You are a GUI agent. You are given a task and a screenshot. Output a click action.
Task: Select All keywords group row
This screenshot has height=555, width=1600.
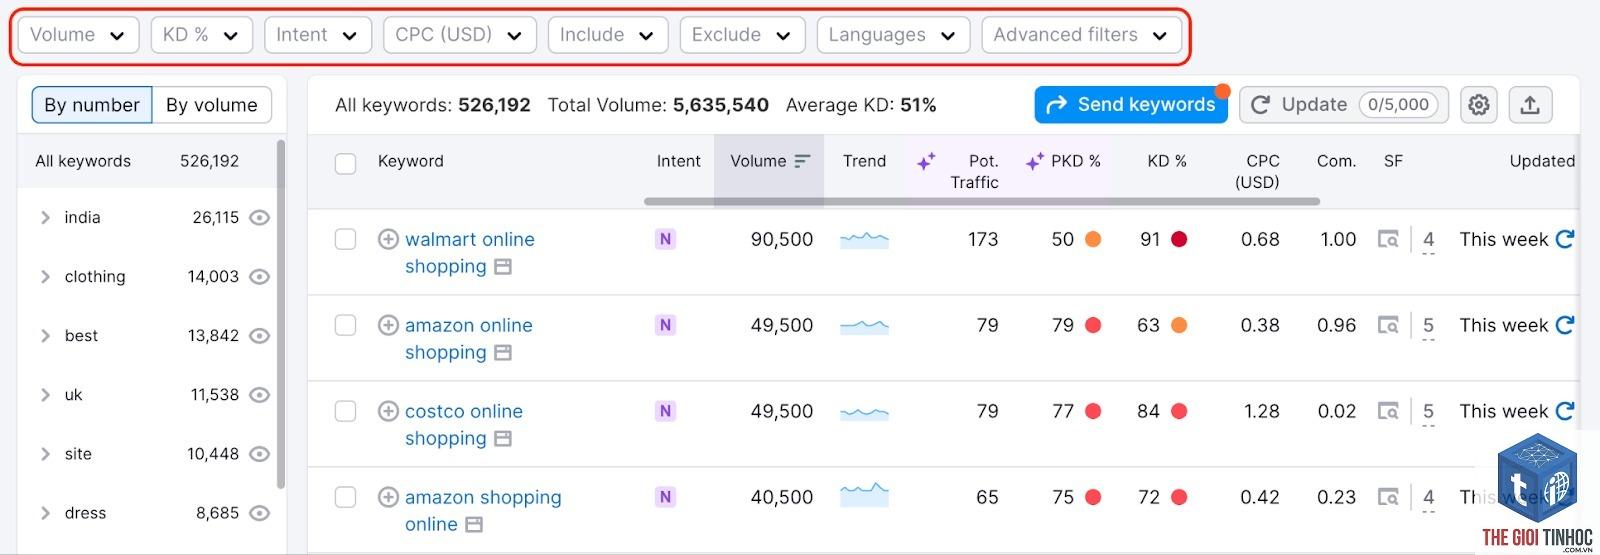[x=146, y=161]
